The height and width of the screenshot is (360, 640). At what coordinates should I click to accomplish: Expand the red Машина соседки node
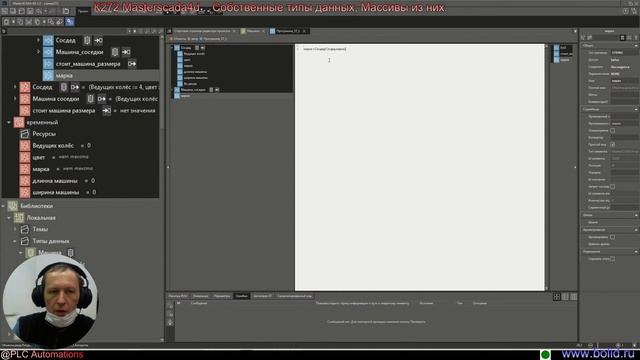pyautogui.click(x=15, y=99)
